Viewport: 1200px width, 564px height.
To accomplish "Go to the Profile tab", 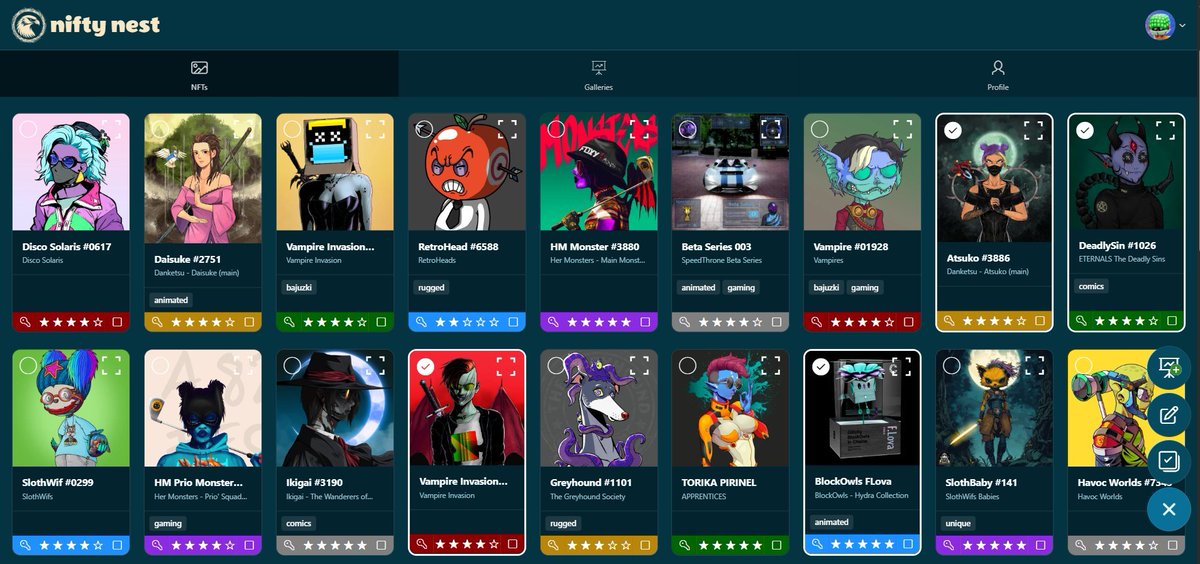I will tap(998, 75).
